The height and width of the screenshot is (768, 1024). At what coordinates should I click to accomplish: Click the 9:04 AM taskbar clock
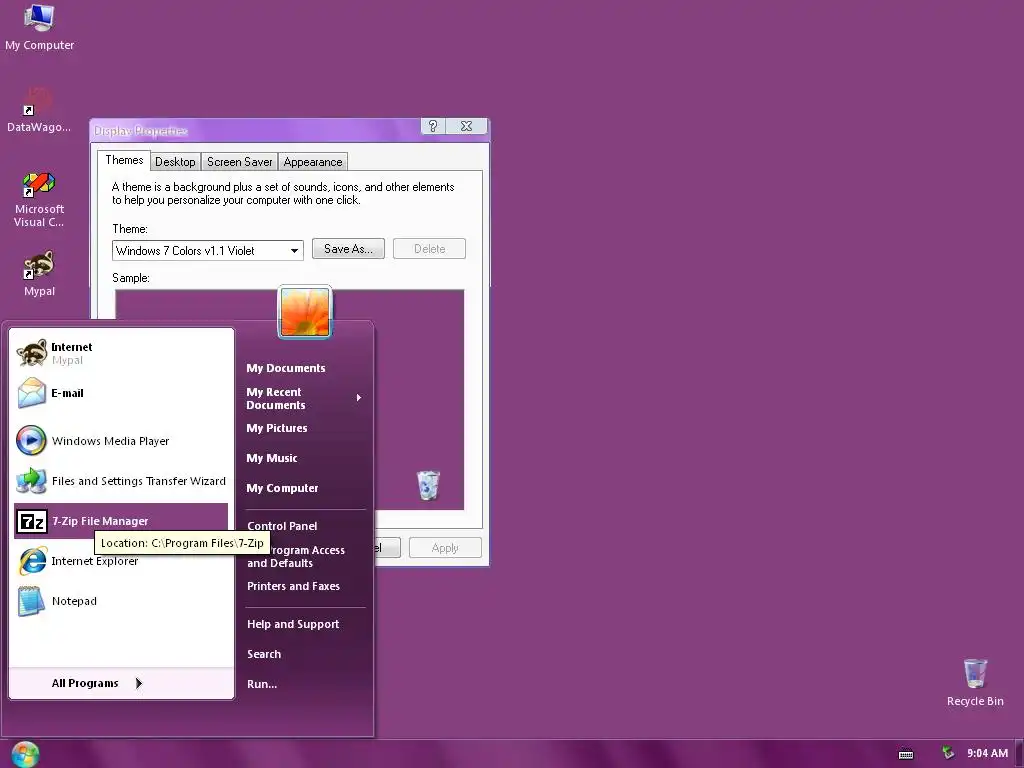pyautogui.click(x=987, y=753)
